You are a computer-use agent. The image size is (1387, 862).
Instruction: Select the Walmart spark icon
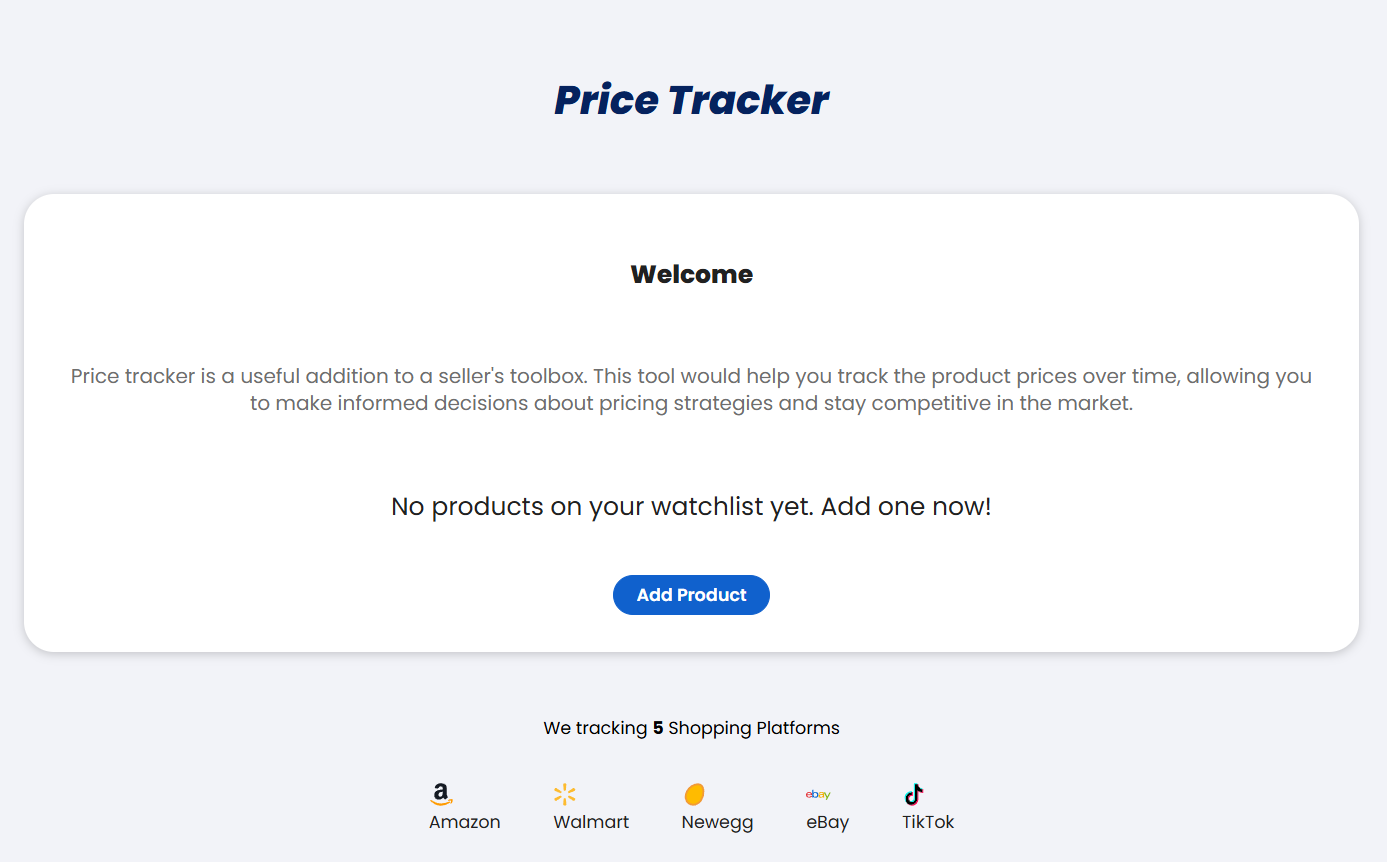(565, 795)
